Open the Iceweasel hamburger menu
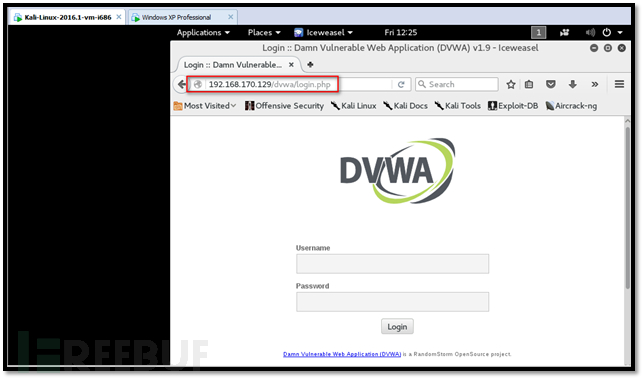This screenshot has width=644, height=380. pyautogui.click(x=619, y=84)
